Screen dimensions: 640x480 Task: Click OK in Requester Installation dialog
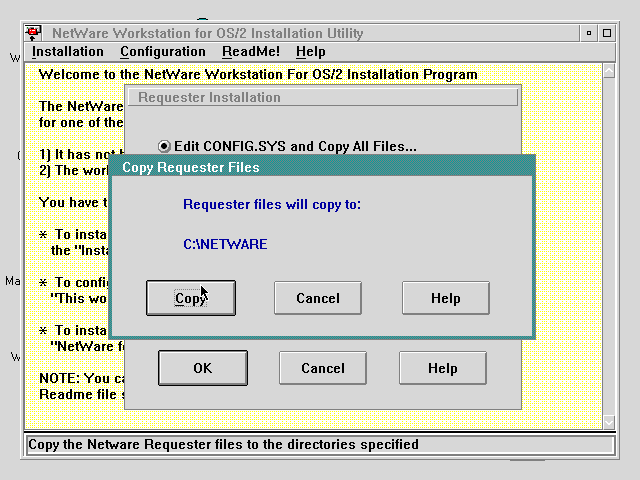[203, 368]
